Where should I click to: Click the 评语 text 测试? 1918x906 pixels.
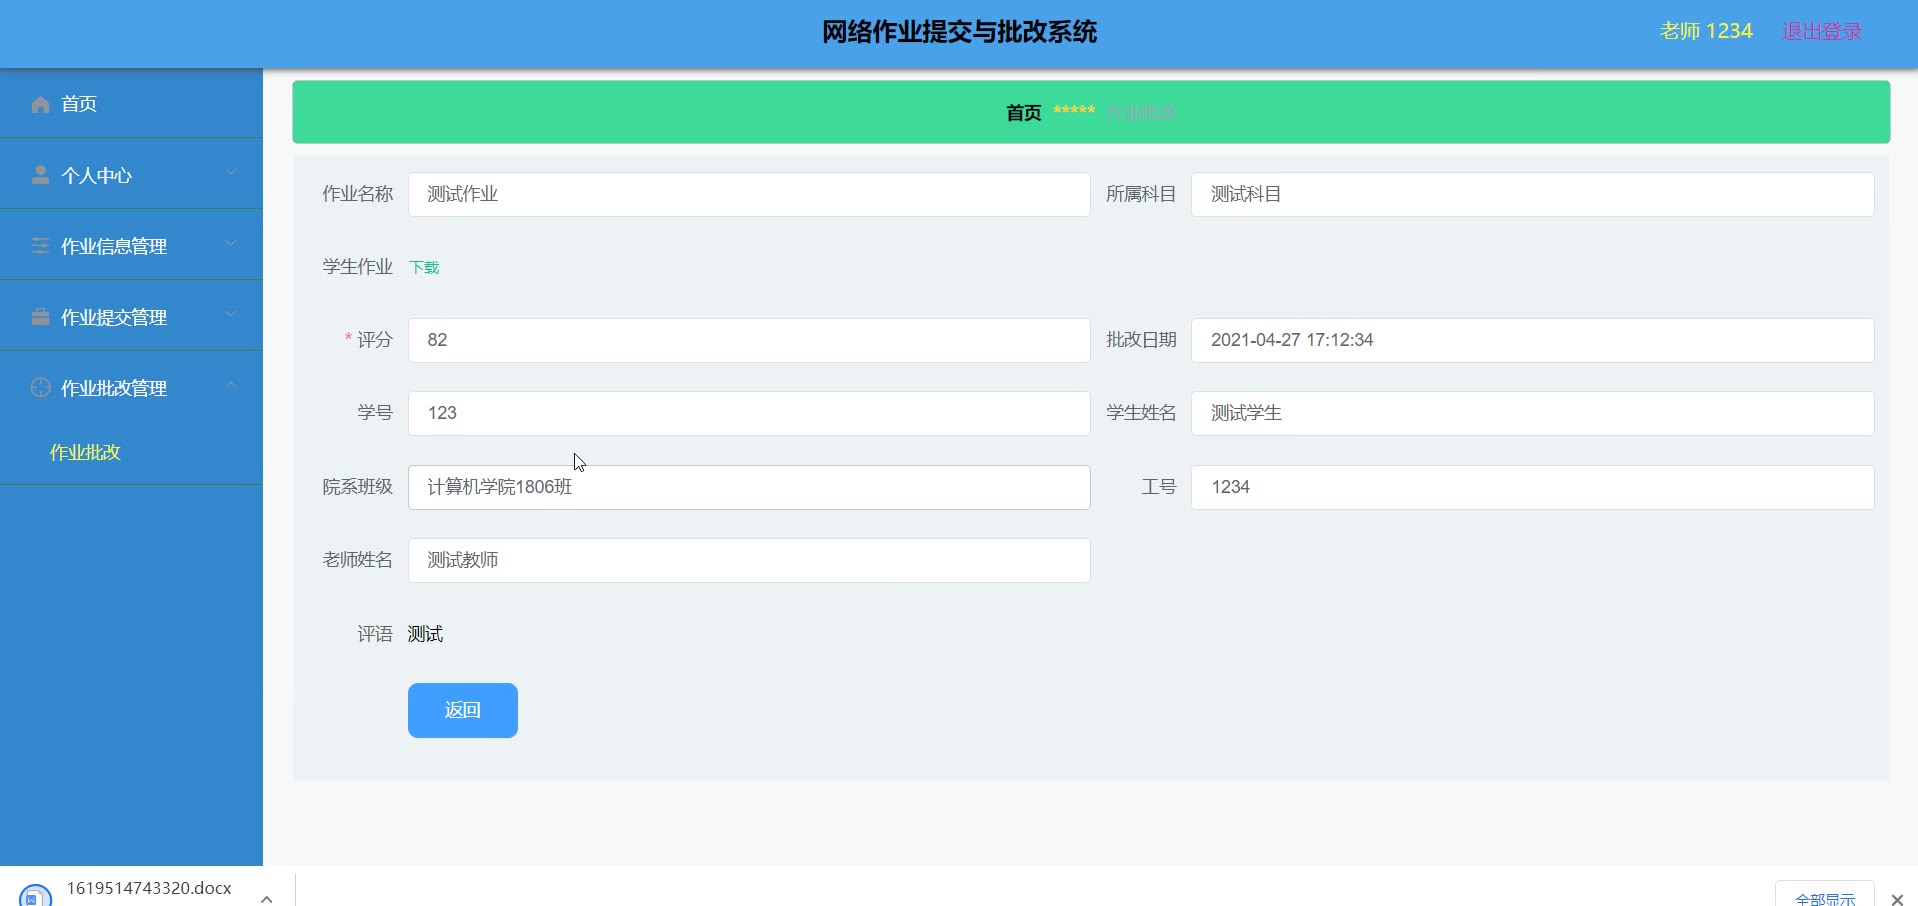[x=425, y=634]
